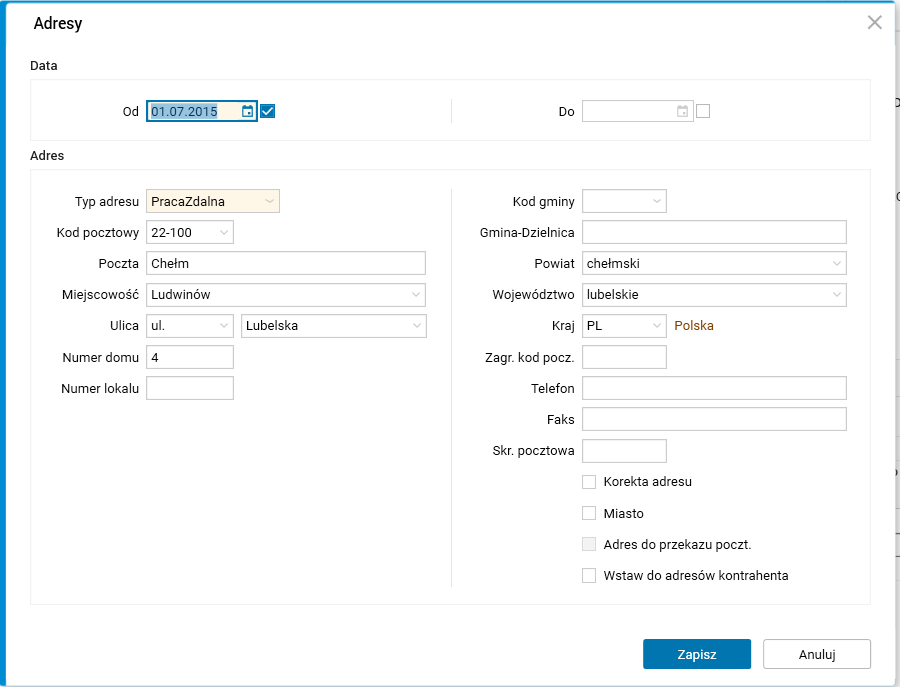Screen dimensions: 900x687
Task: Focus the Numer lokalu field
Action: pos(190,388)
